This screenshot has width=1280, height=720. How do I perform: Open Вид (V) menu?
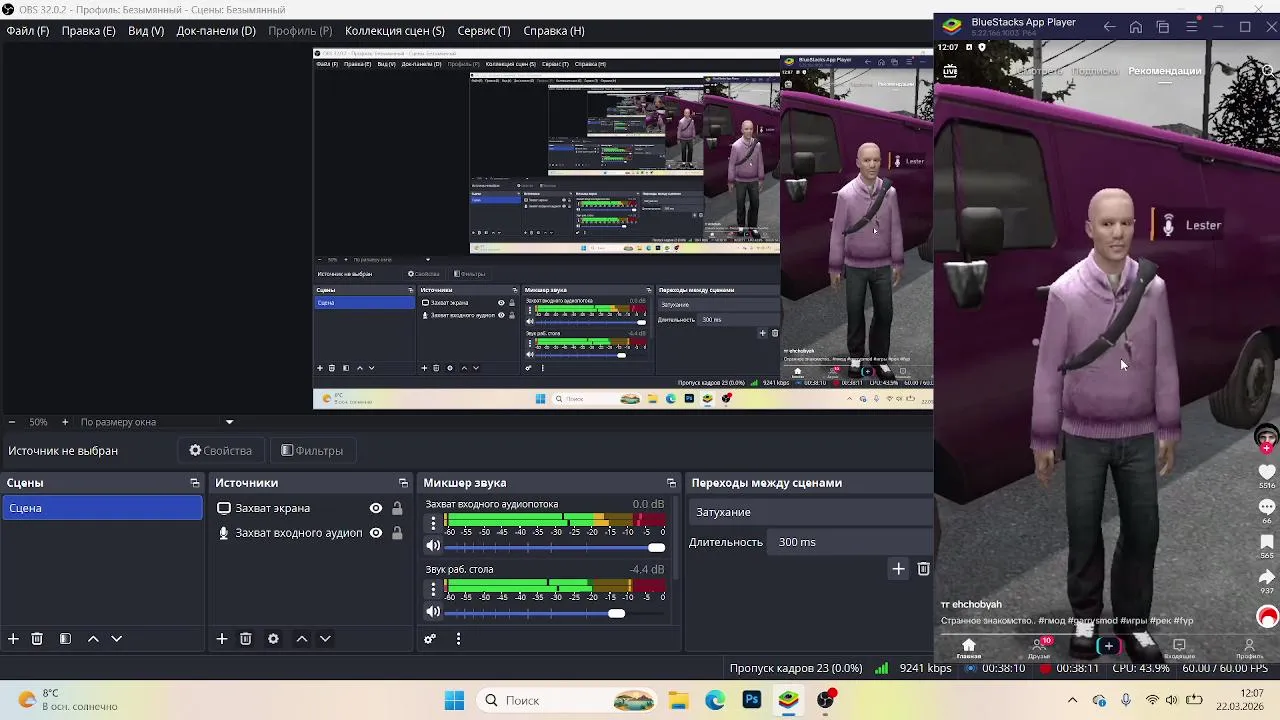(x=146, y=31)
